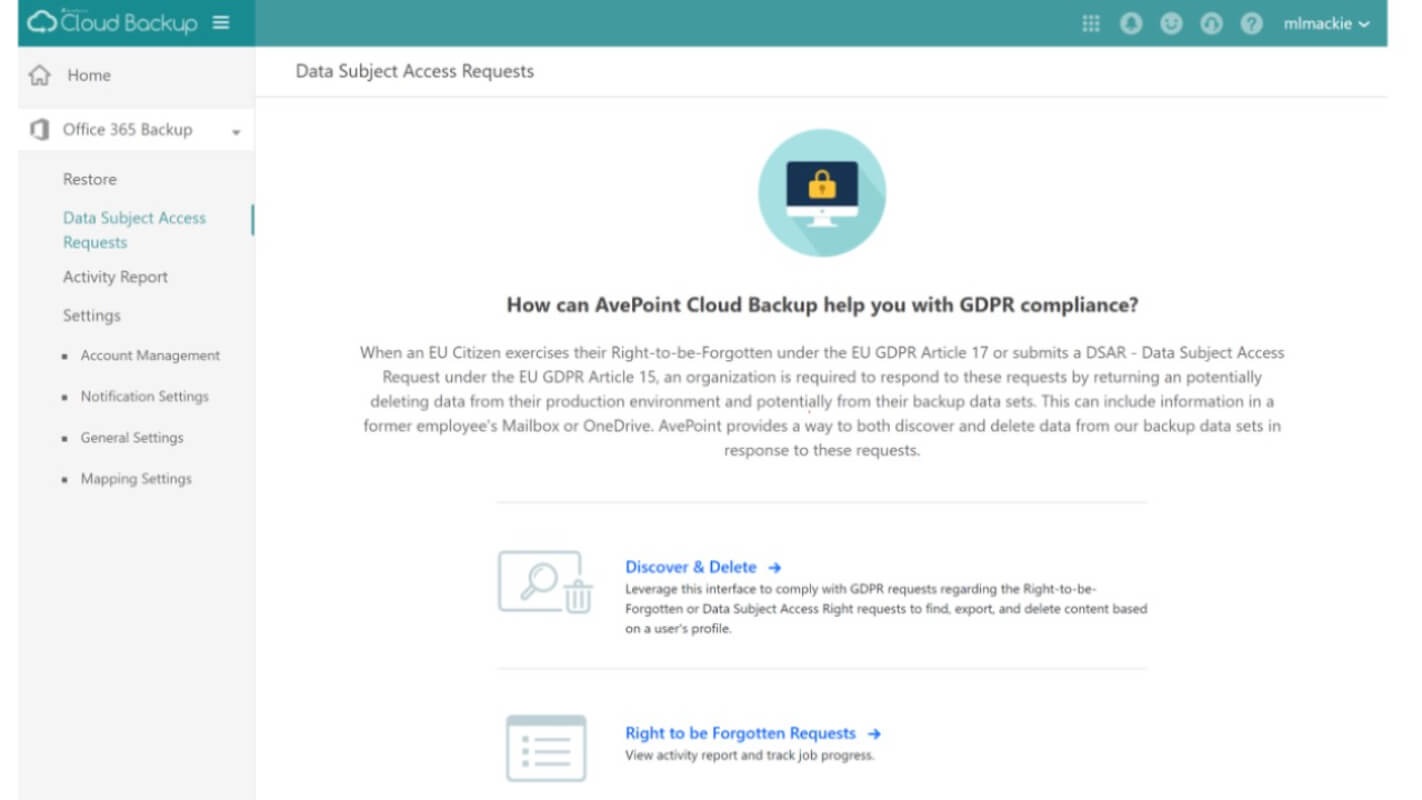The width and height of the screenshot is (1422, 800).
Task: Open Mapping Settings
Action: click(136, 479)
